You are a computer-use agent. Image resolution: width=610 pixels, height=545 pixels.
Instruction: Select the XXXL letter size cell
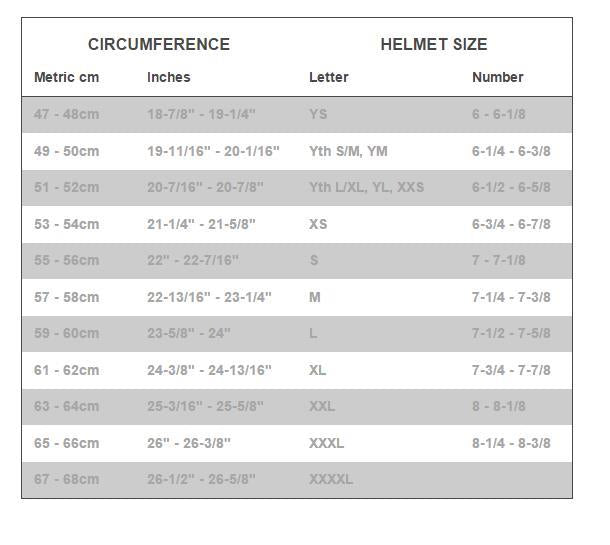326,443
